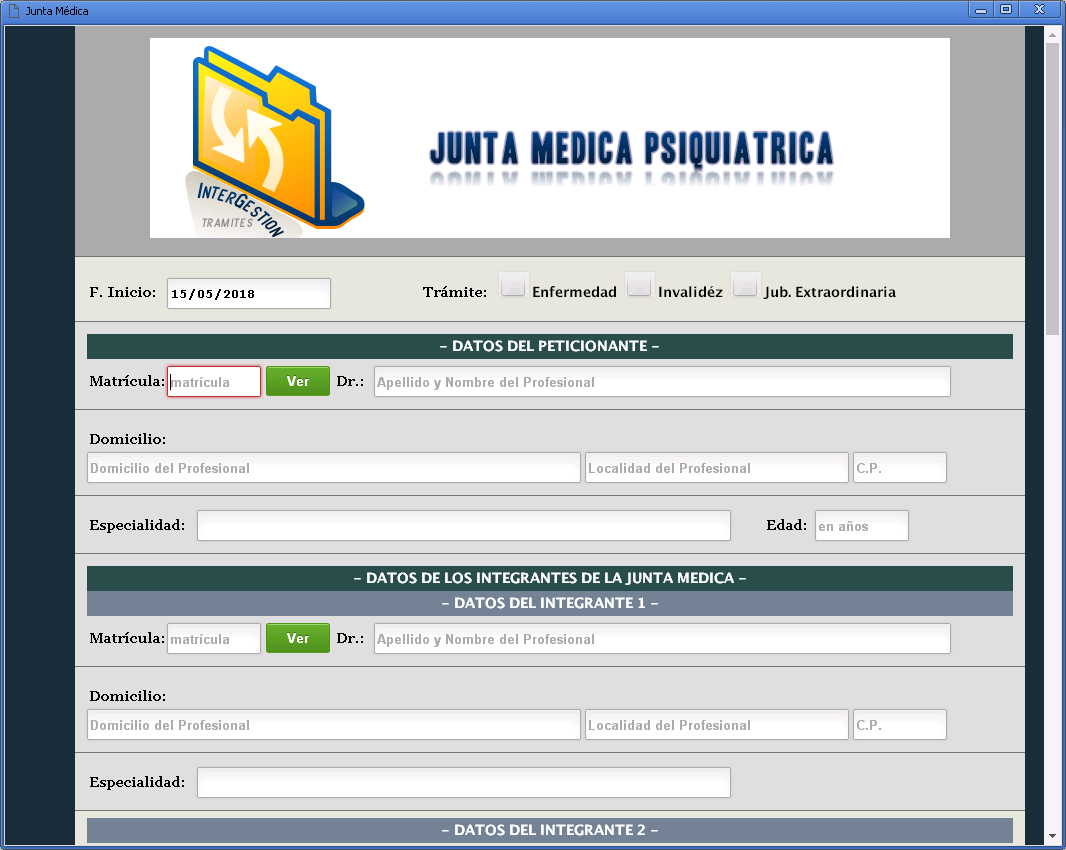
Task: Click the Trámite: label
Action: tap(455, 292)
